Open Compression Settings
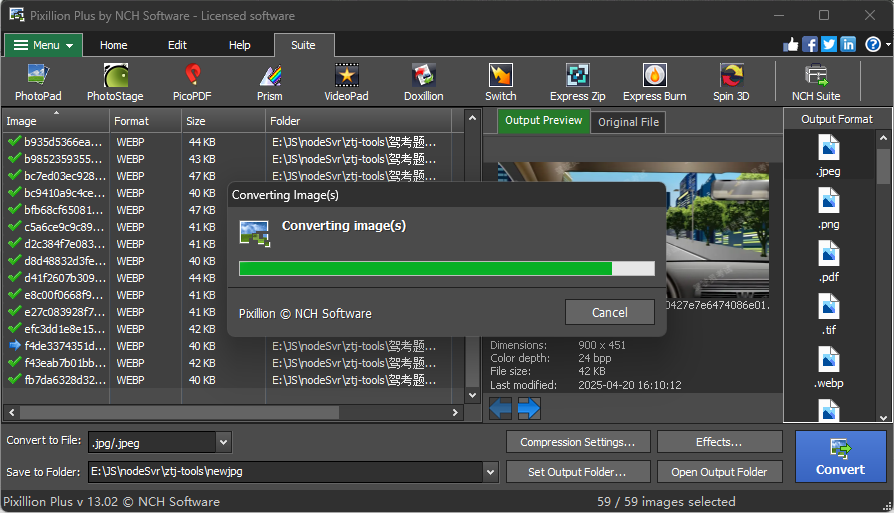894x513 pixels. tap(578, 442)
